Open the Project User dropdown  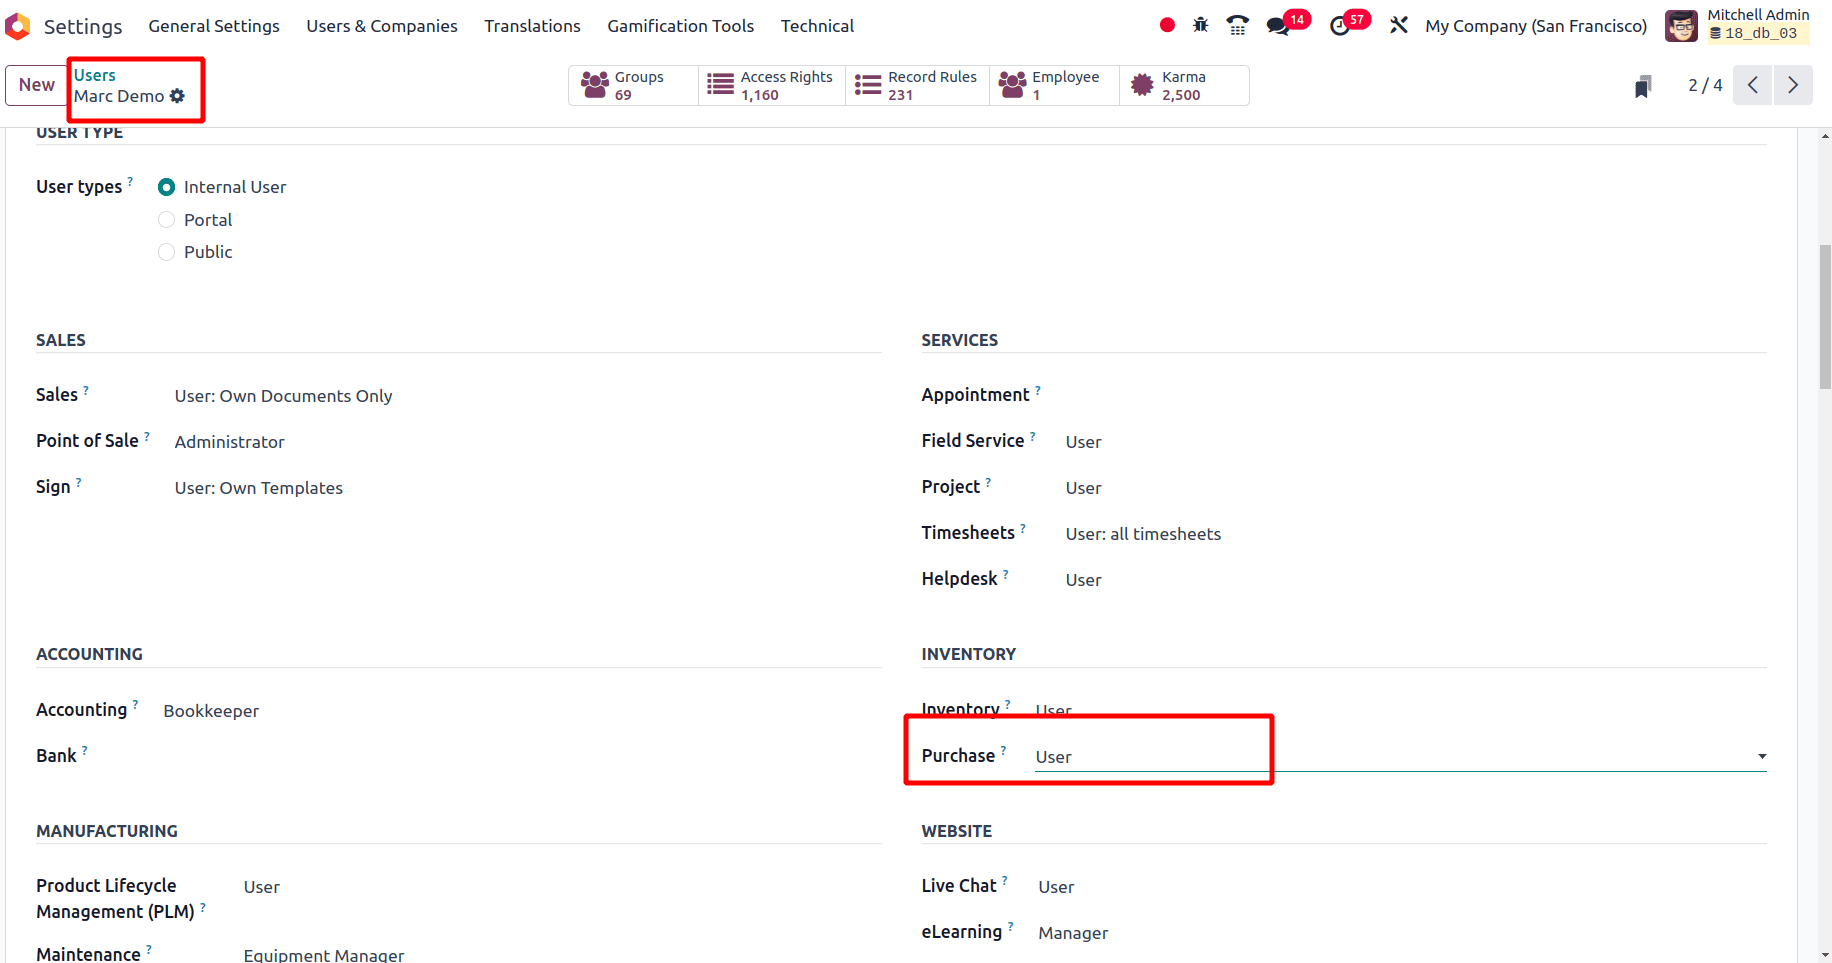click(1416, 488)
